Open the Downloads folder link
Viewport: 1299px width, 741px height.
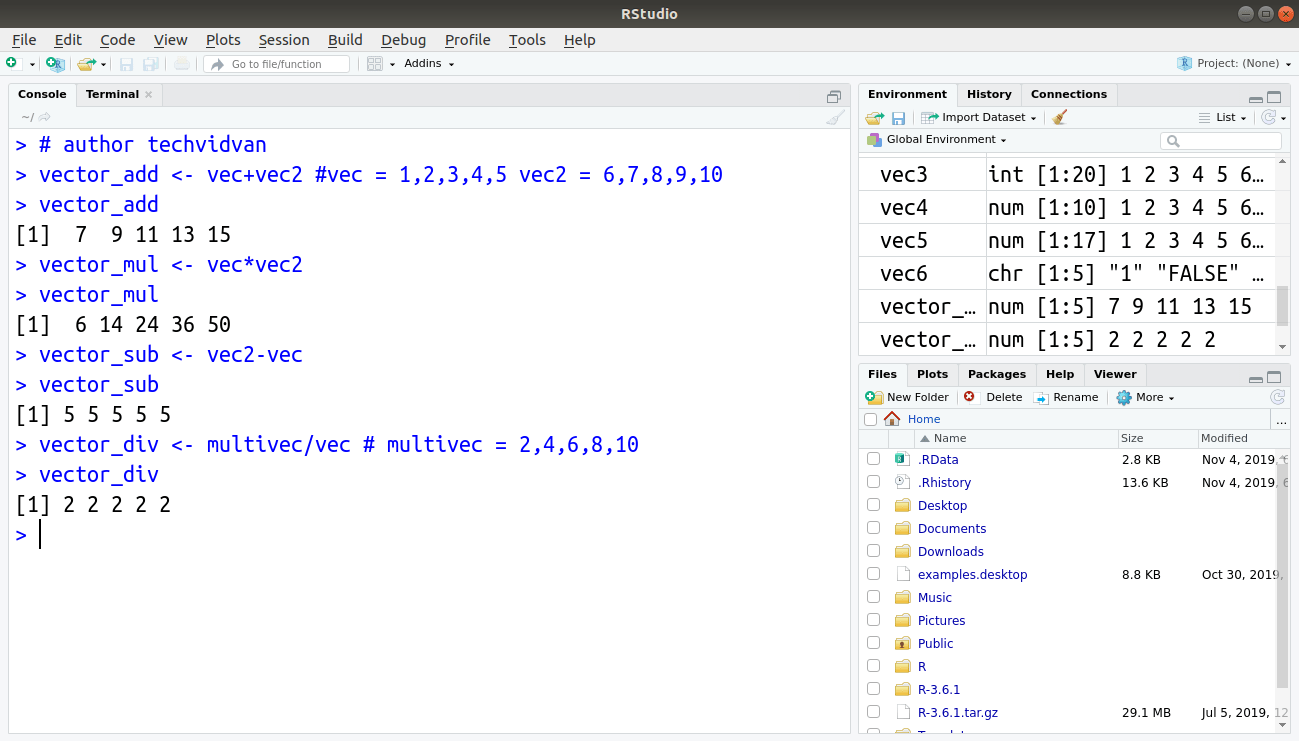950,551
